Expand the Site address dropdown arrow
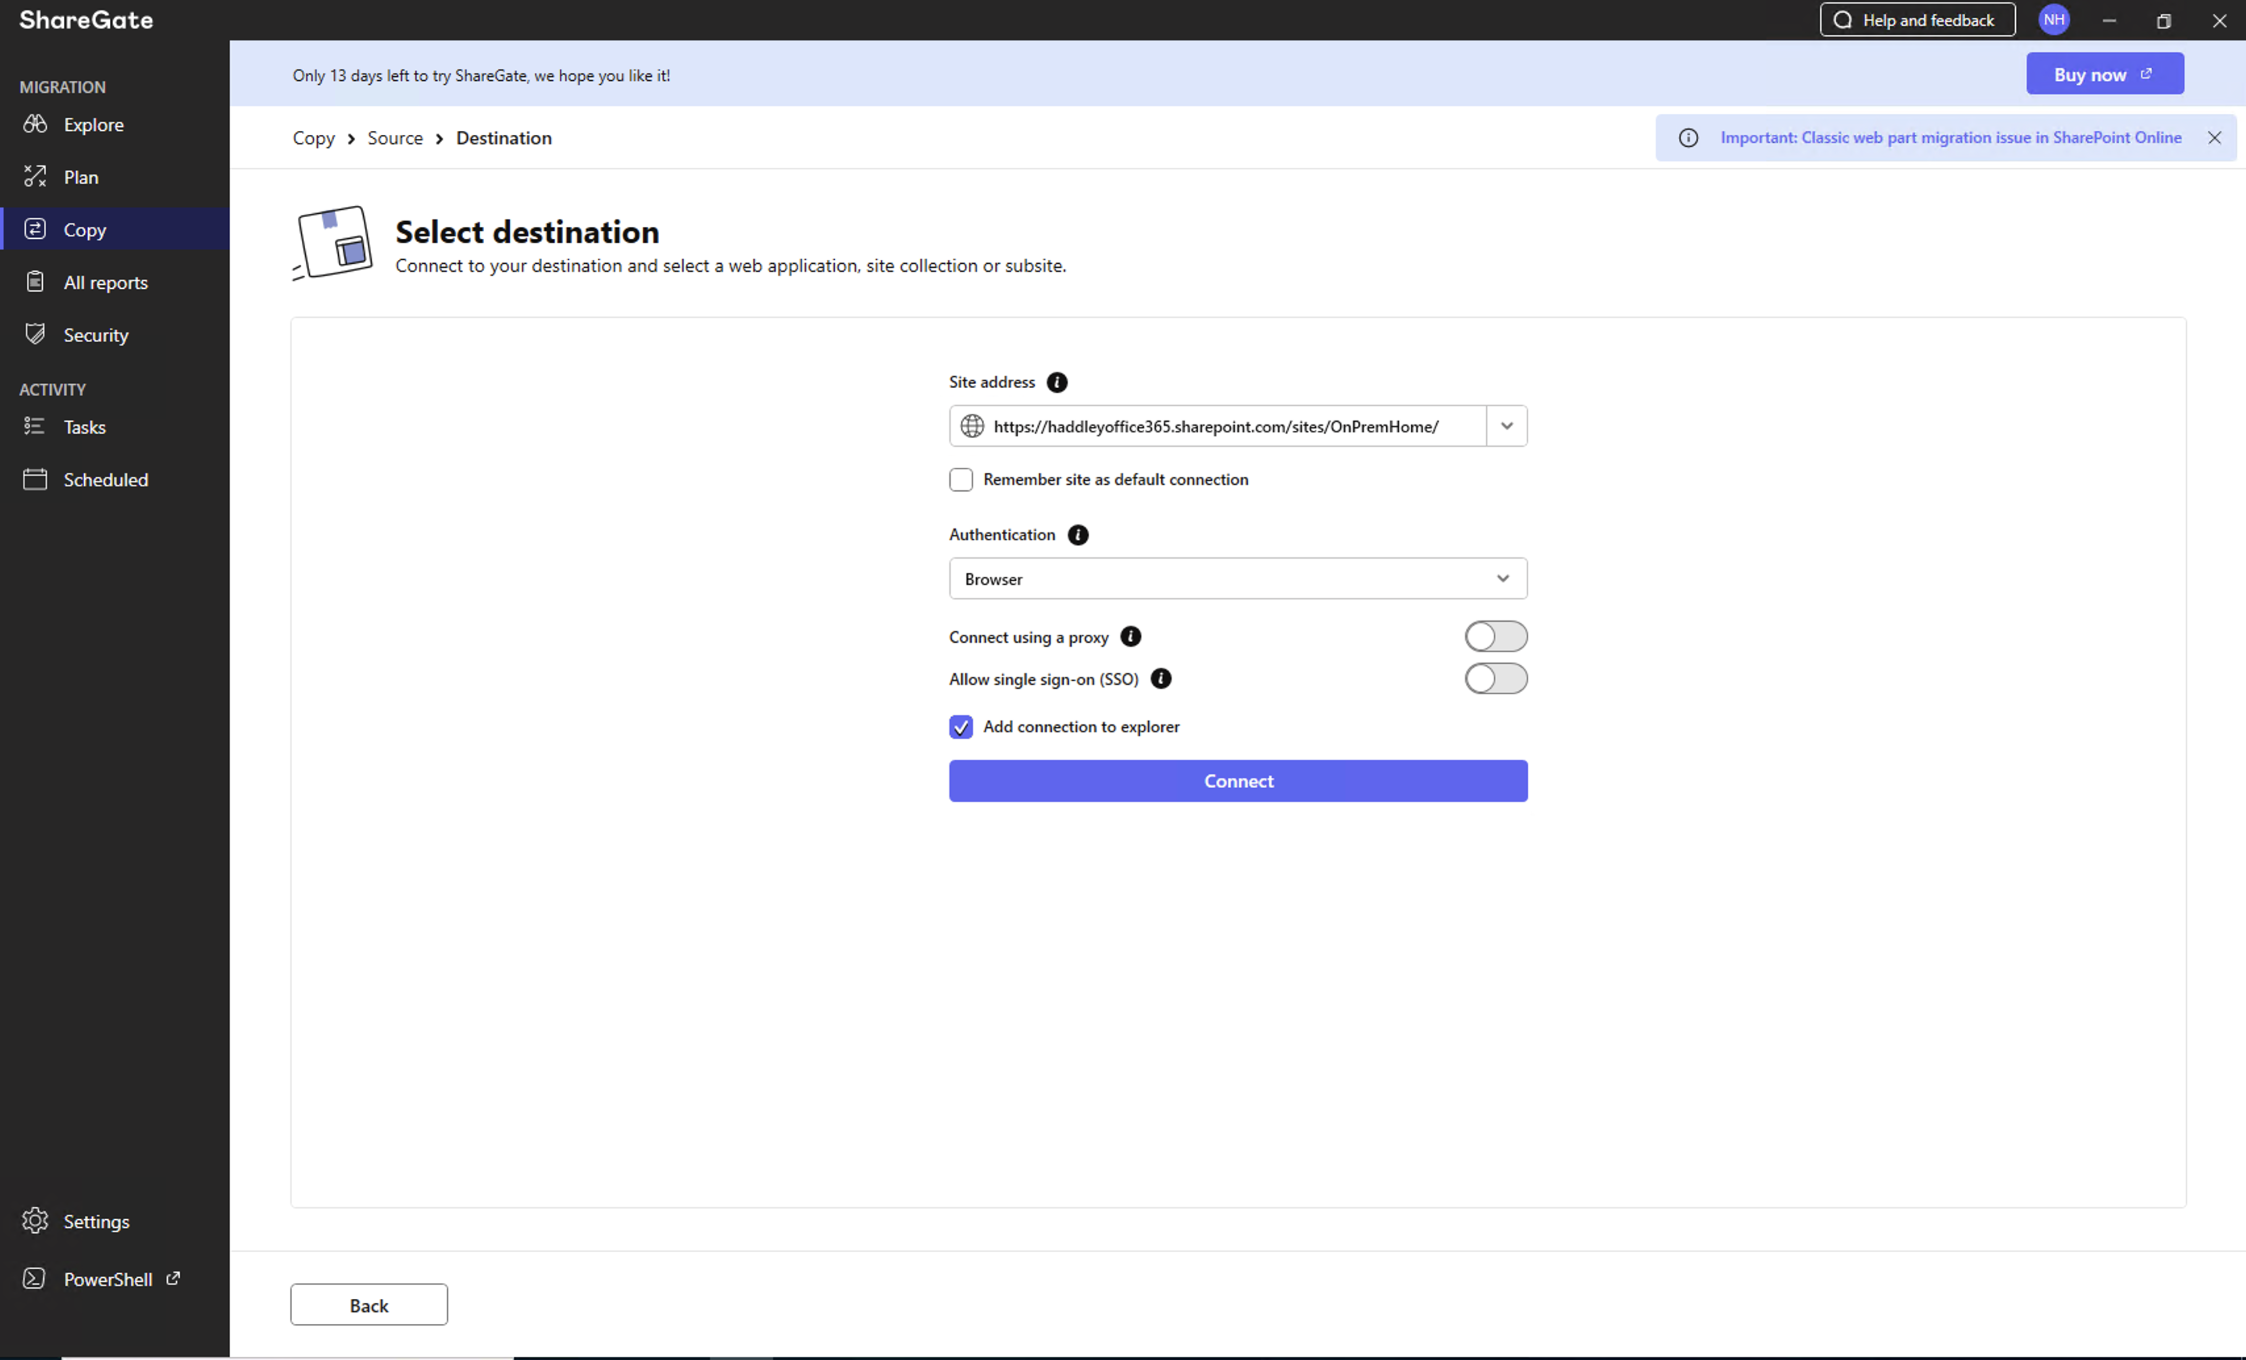Viewport: 2246px width, 1360px height. (x=1507, y=426)
